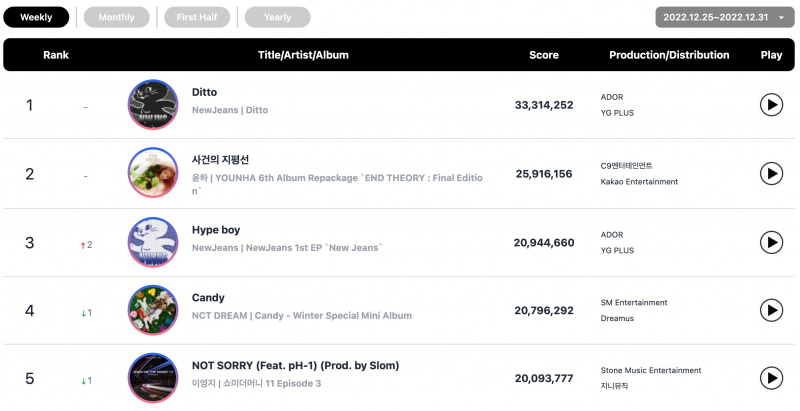Play Candy by NCT DREAM

771,310
